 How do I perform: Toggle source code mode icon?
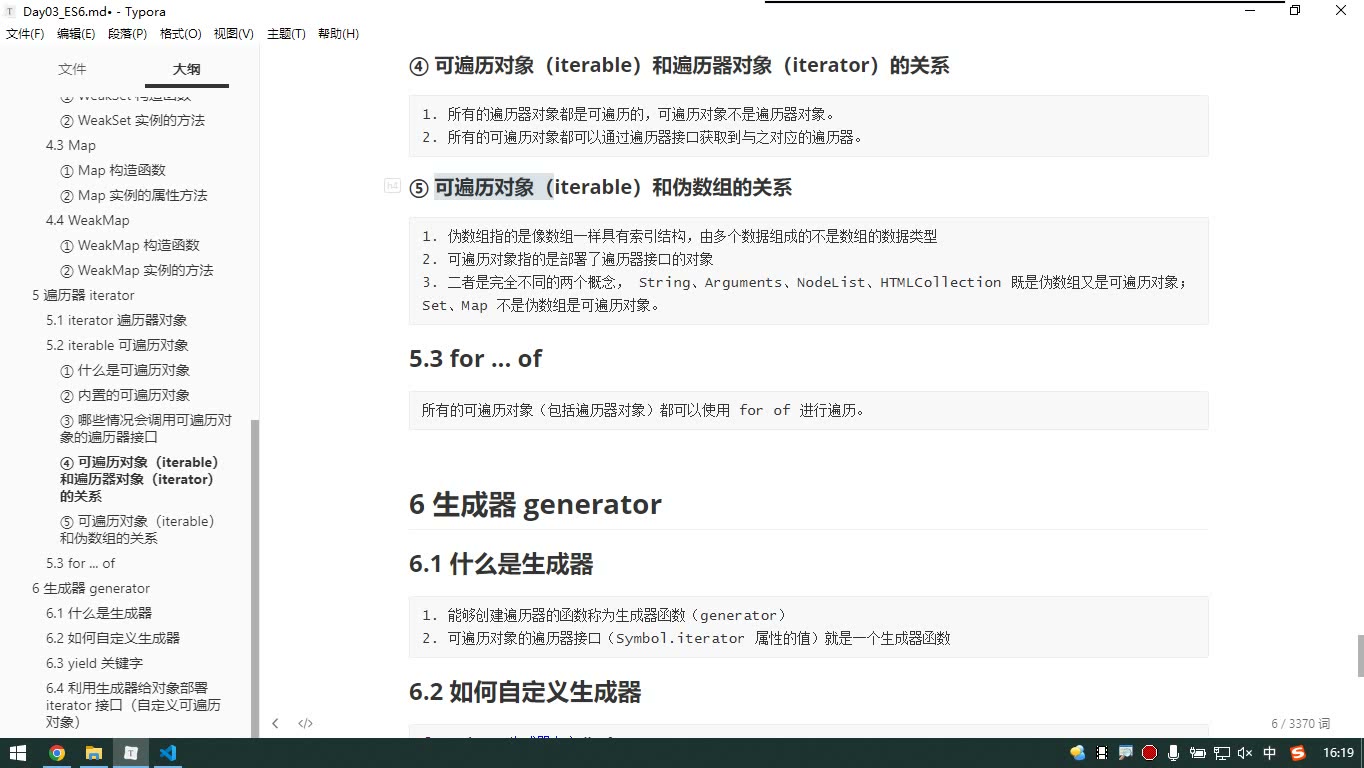[x=305, y=723]
